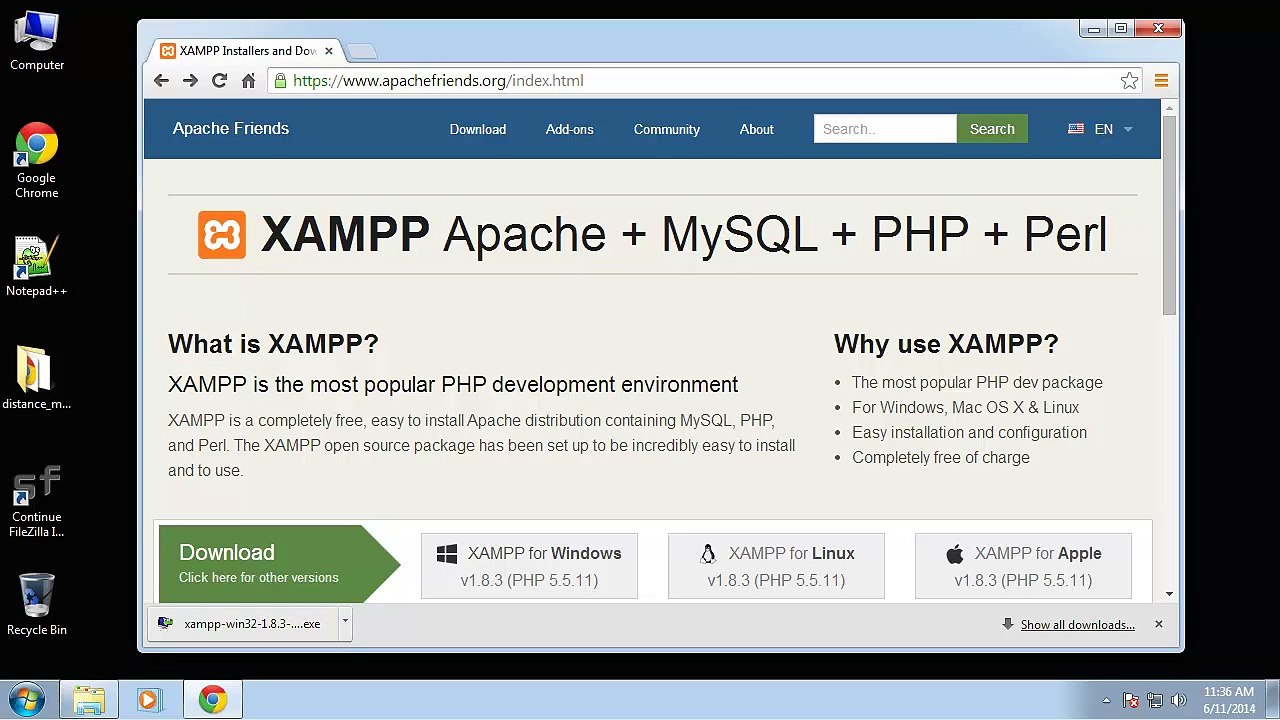
Task: Open the Add-ons menu item
Action: (570, 129)
